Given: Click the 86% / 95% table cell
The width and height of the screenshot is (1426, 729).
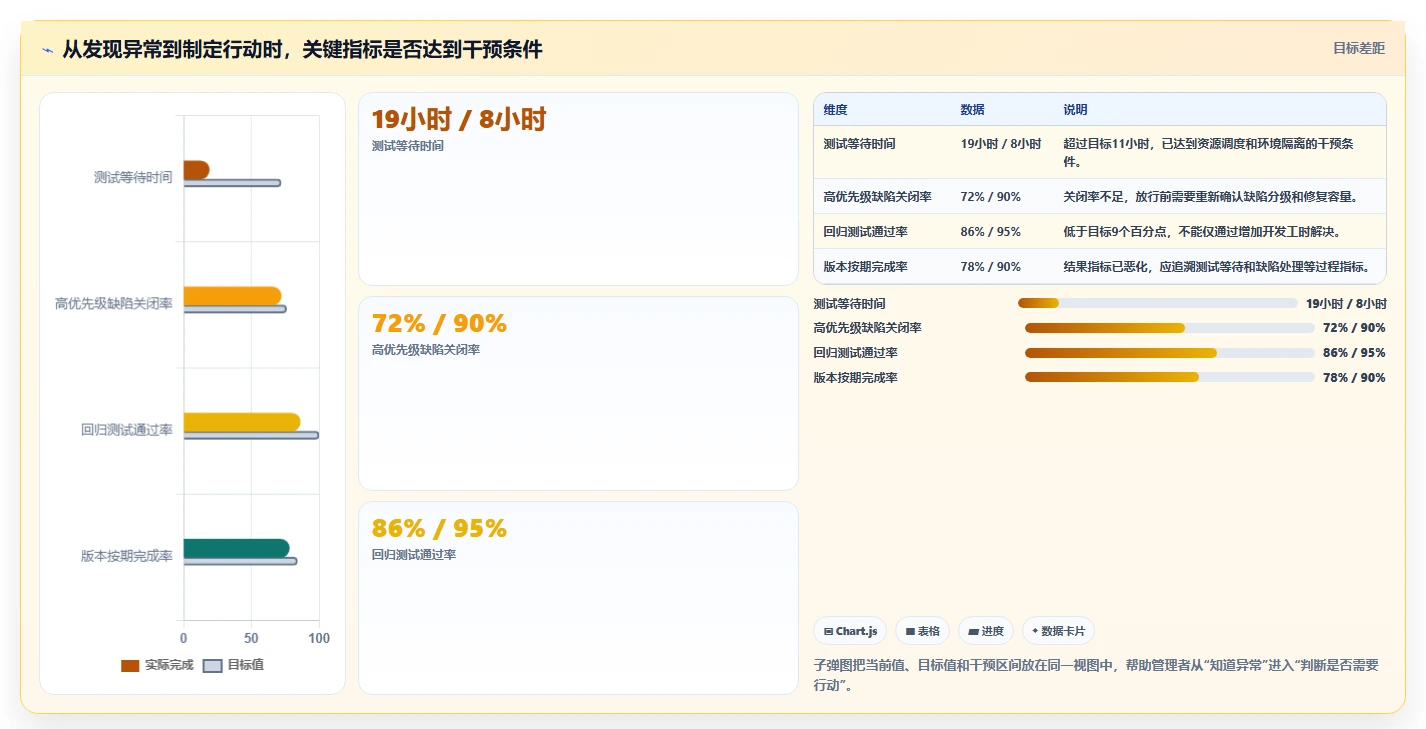Looking at the screenshot, I should (x=990, y=232).
